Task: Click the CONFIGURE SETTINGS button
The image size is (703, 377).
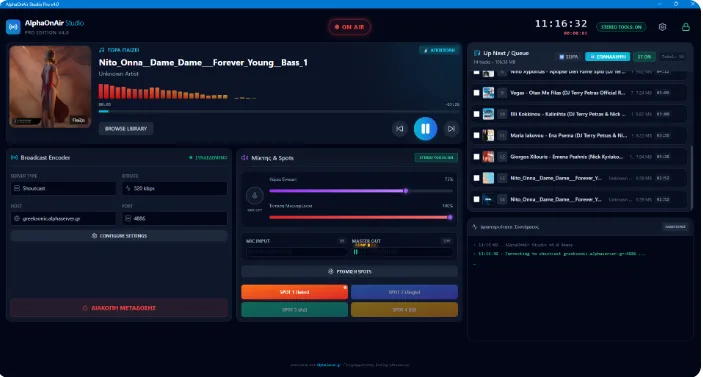Action: (x=119, y=236)
